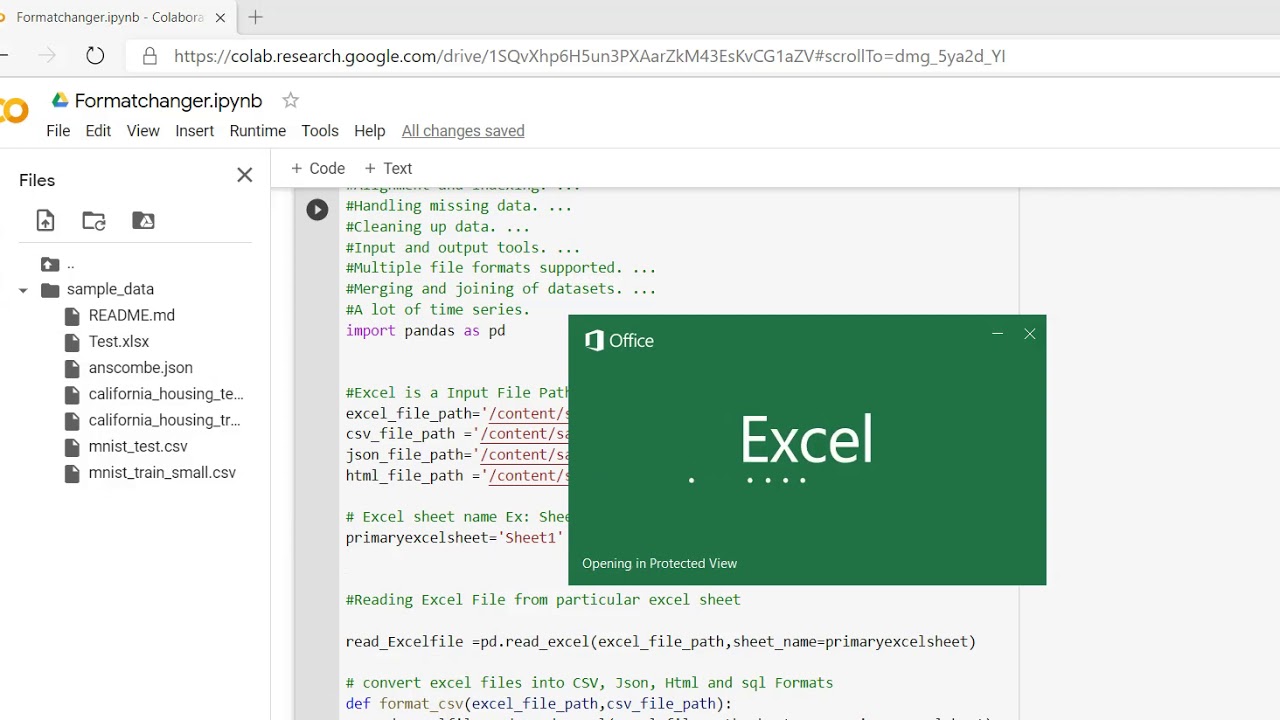The image size is (1280, 720).
Task: Open the File menu
Action: click(58, 131)
